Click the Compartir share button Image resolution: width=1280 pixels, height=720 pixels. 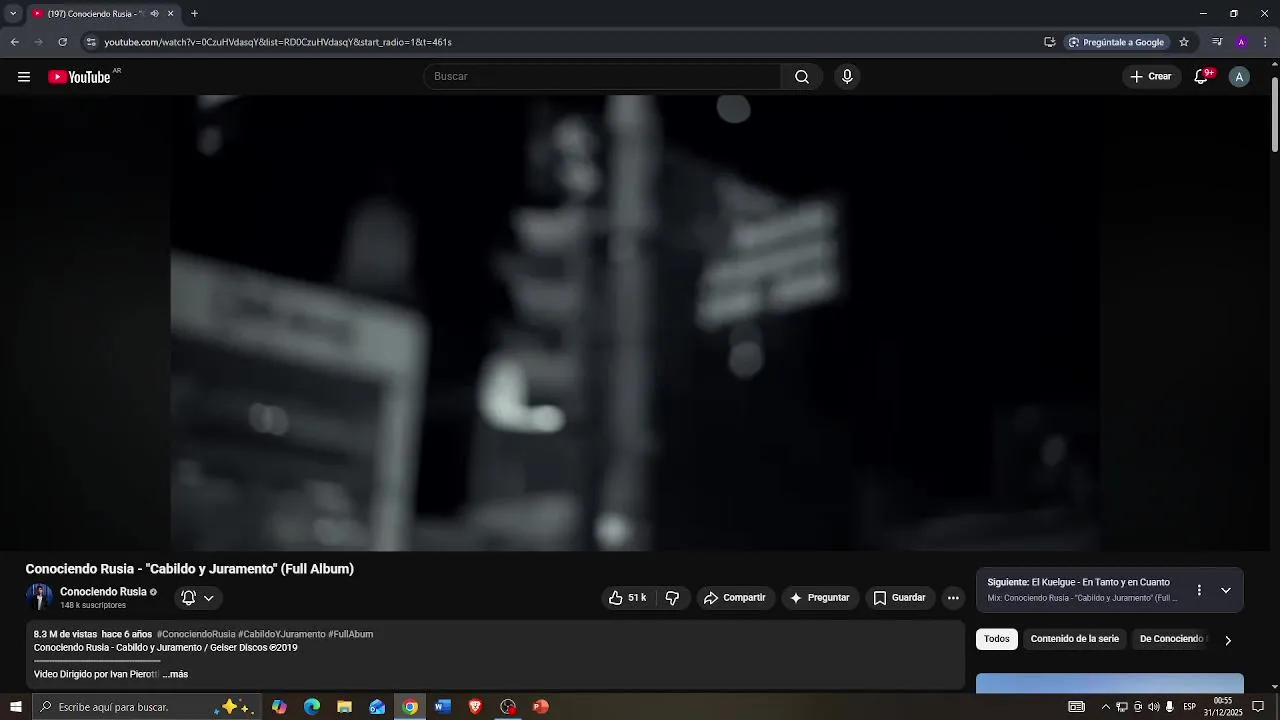click(735, 598)
